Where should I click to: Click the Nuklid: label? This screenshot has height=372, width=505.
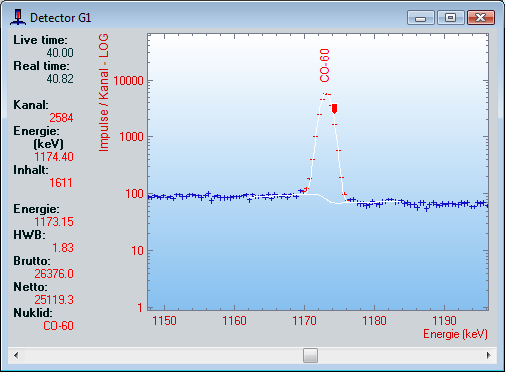[33, 313]
